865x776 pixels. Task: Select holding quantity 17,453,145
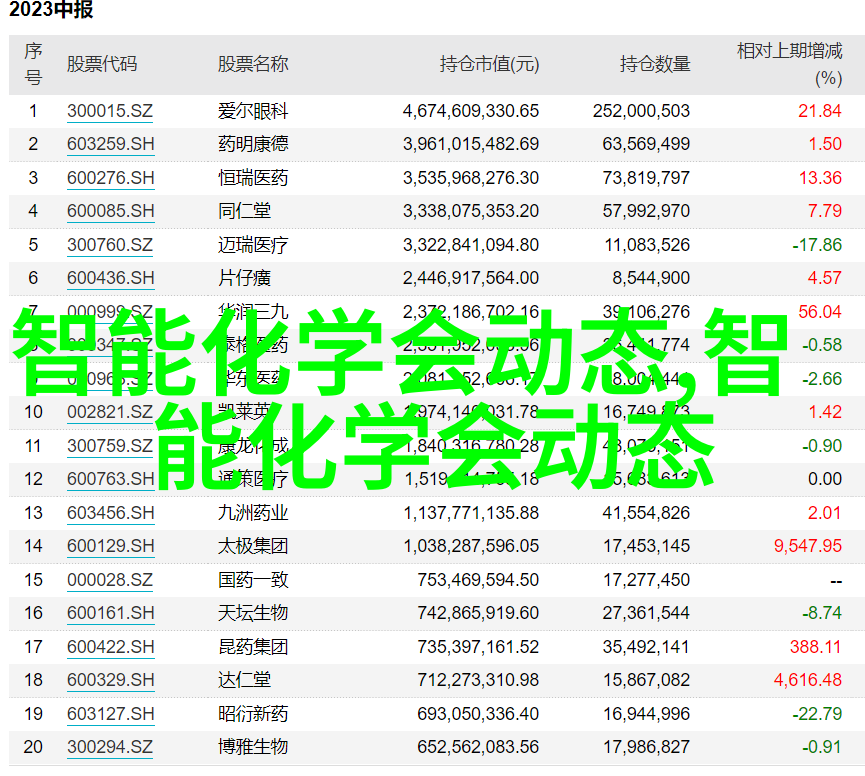(646, 546)
